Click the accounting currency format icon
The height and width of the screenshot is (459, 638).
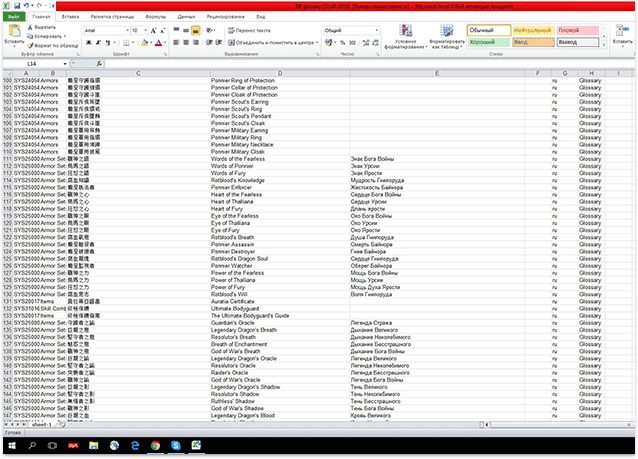(328, 42)
